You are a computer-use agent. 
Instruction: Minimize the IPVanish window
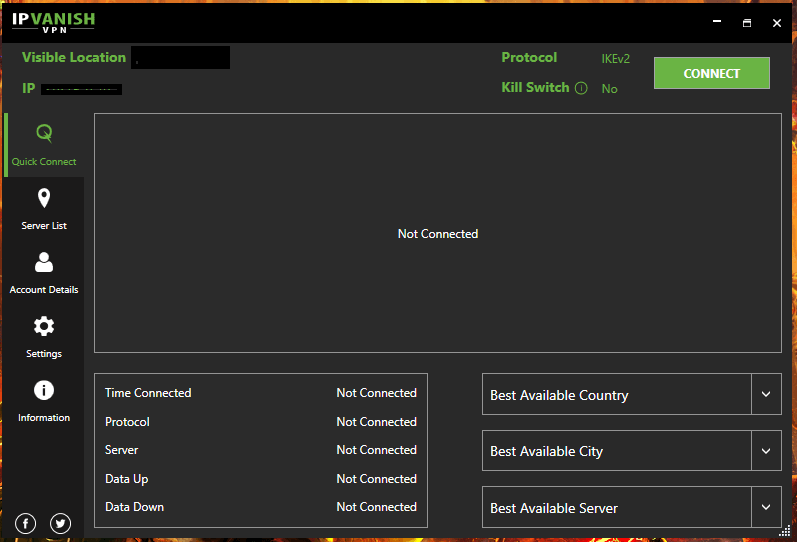click(x=717, y=22)
